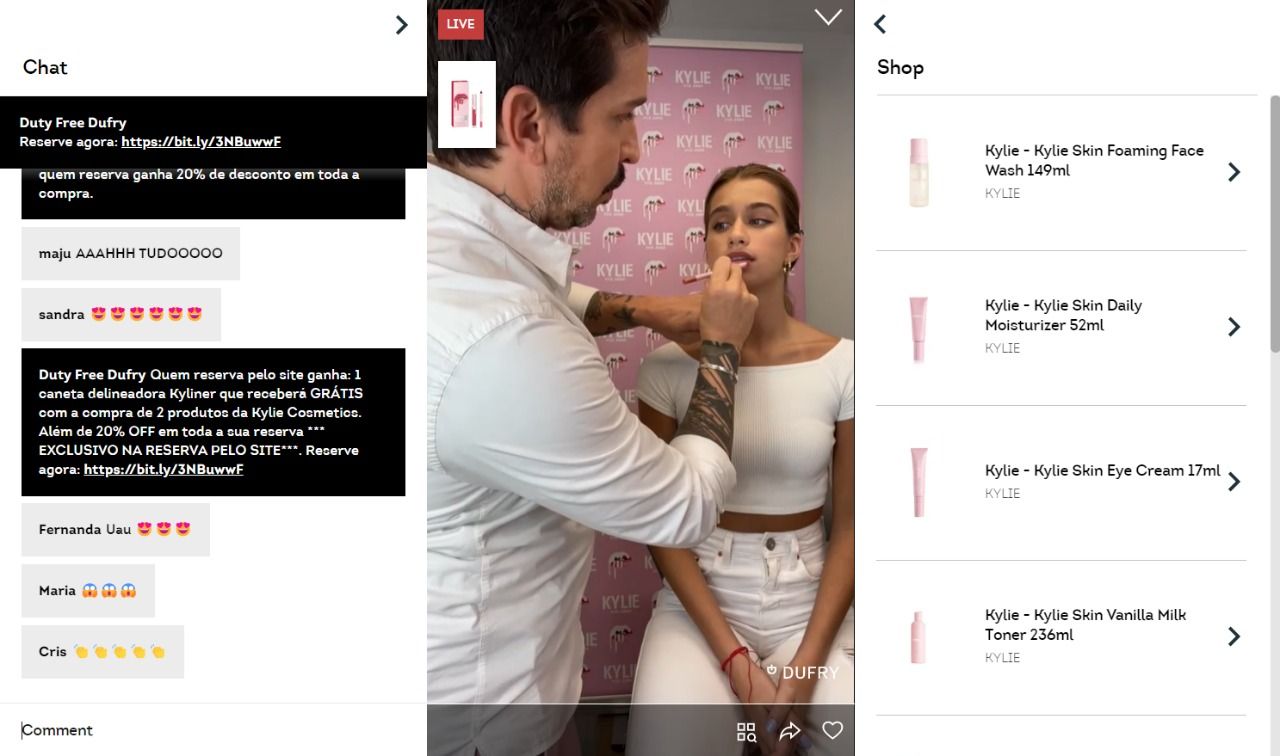Viewport: 1280px width, 756px height.
Task: Expand Kylie Skin Vanilla Milk Toner chevron
Action: point(1234,637)
